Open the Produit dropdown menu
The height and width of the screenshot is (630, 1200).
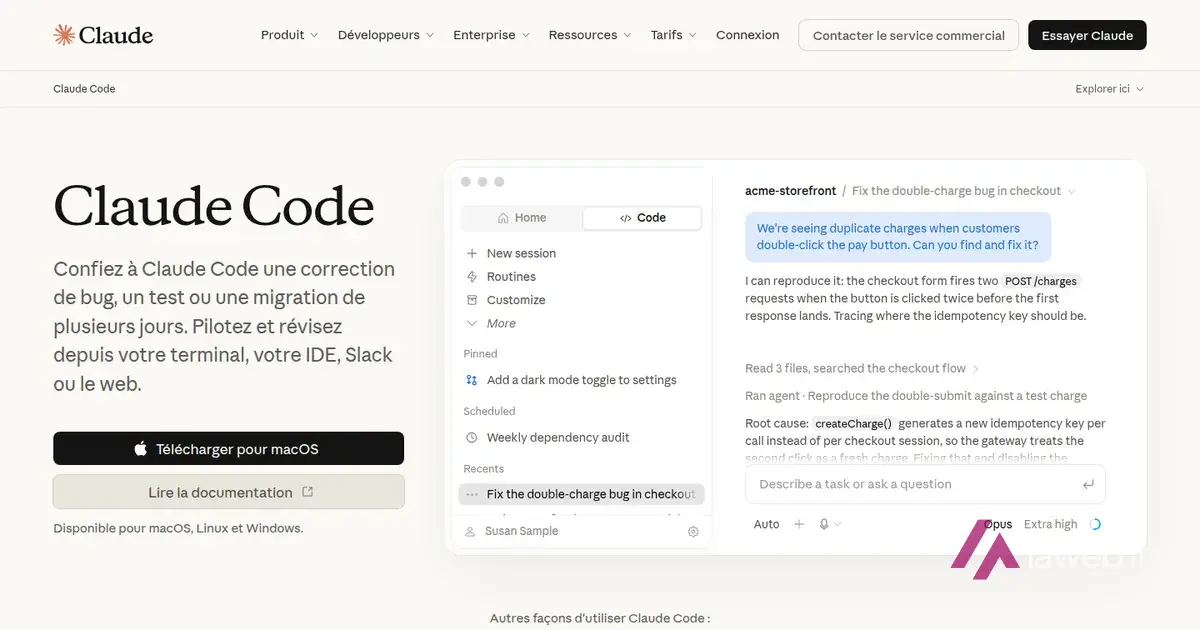click(289, 35)
